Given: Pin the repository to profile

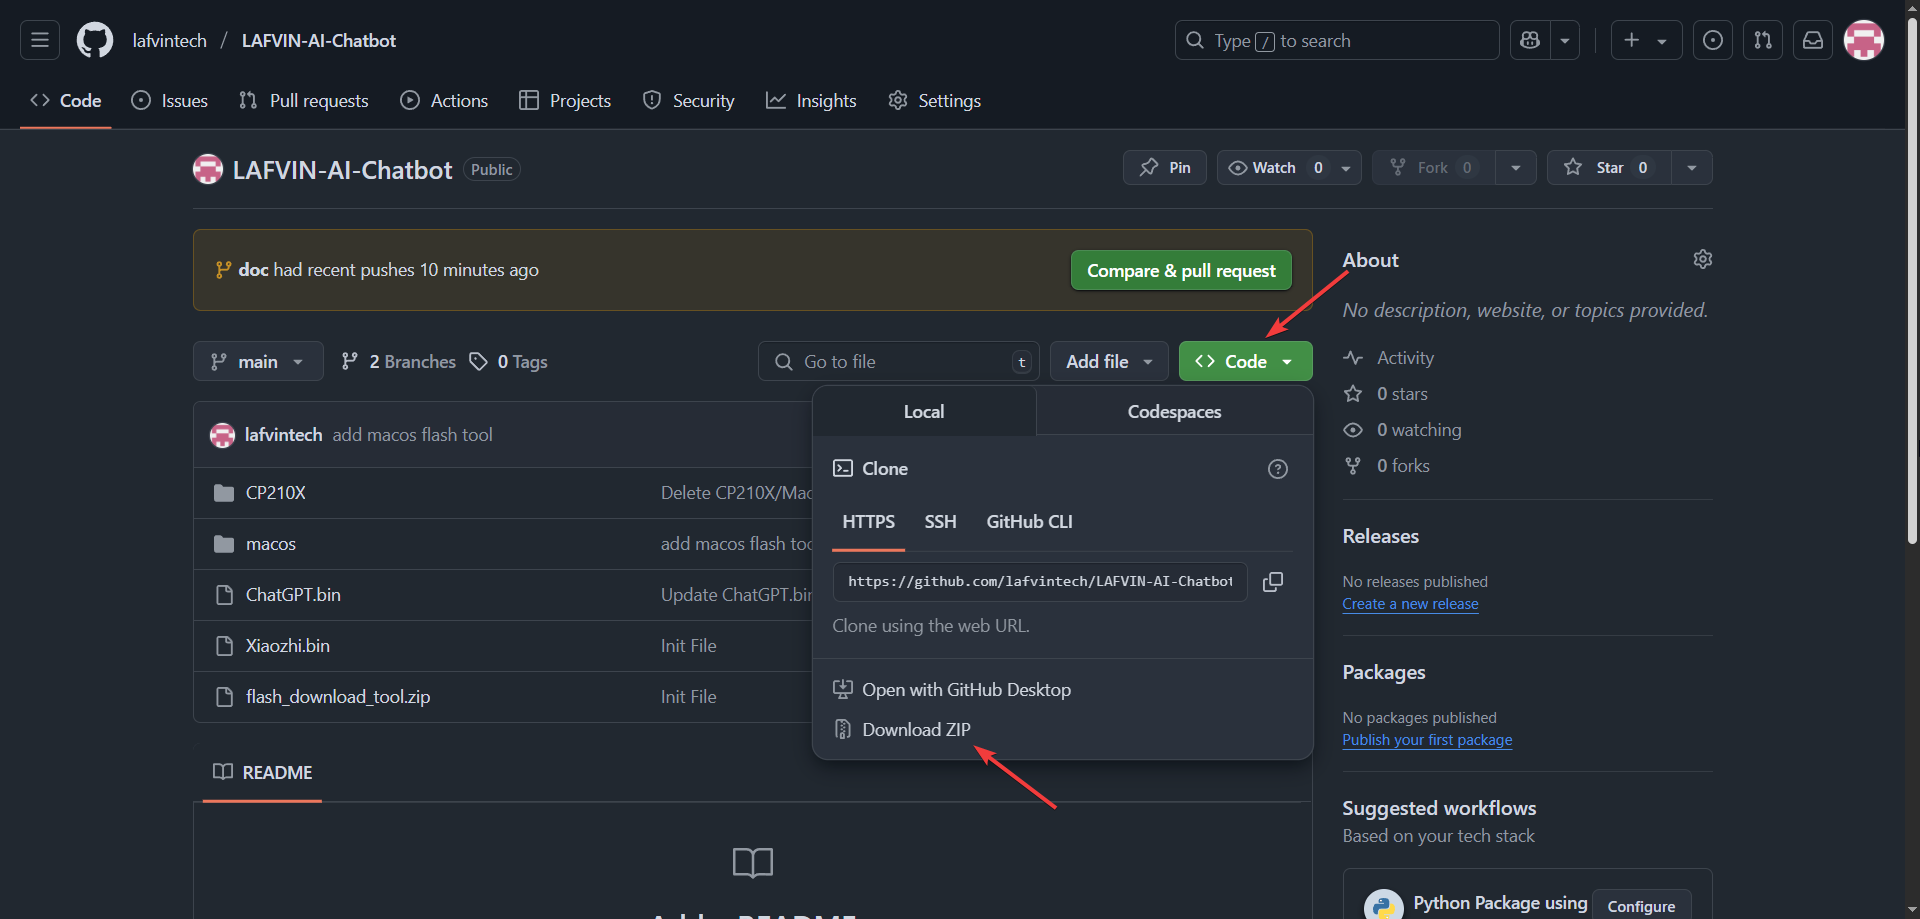Looking at the screenshot, I should point(1165,168).
